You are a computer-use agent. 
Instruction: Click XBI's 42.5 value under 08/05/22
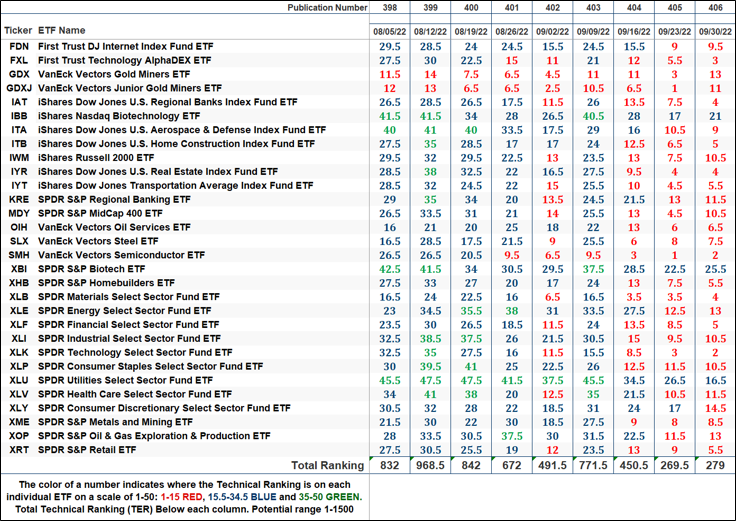[x=390, y=269]
